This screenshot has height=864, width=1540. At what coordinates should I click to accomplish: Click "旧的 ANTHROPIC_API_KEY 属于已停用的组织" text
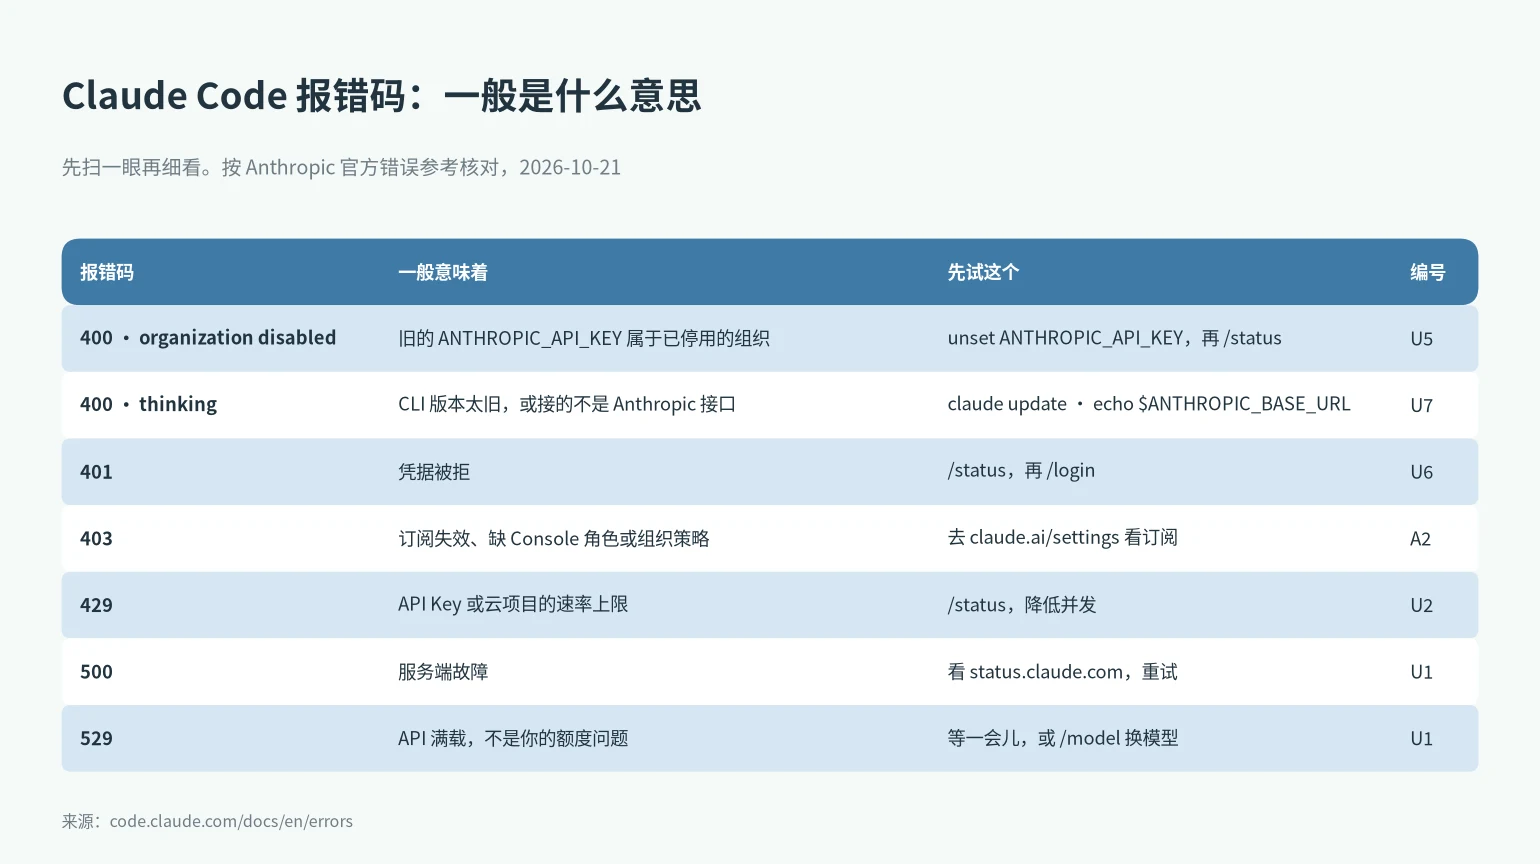(x=584, y=338)
